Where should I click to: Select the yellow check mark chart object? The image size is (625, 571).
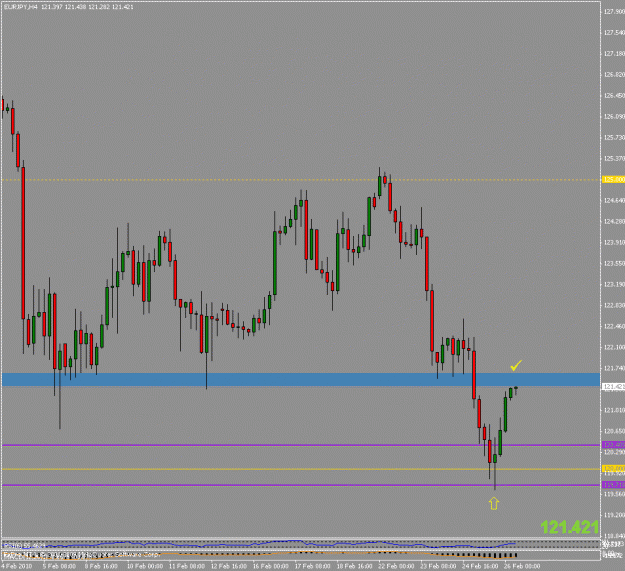[x=516, y=365]
